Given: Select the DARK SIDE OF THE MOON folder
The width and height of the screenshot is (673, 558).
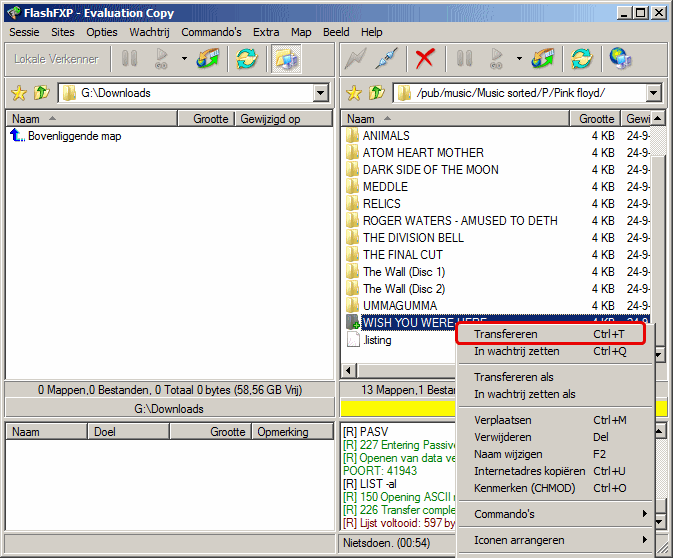Looking at the screenshot, I should [430, 170].
